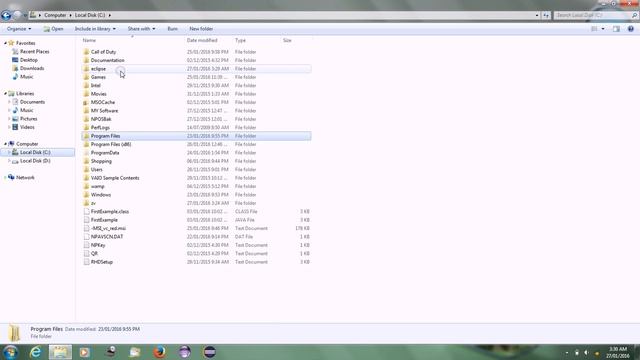Click the change view icon
The height and width of the screenshot is (360, 640).
(594, 29)
